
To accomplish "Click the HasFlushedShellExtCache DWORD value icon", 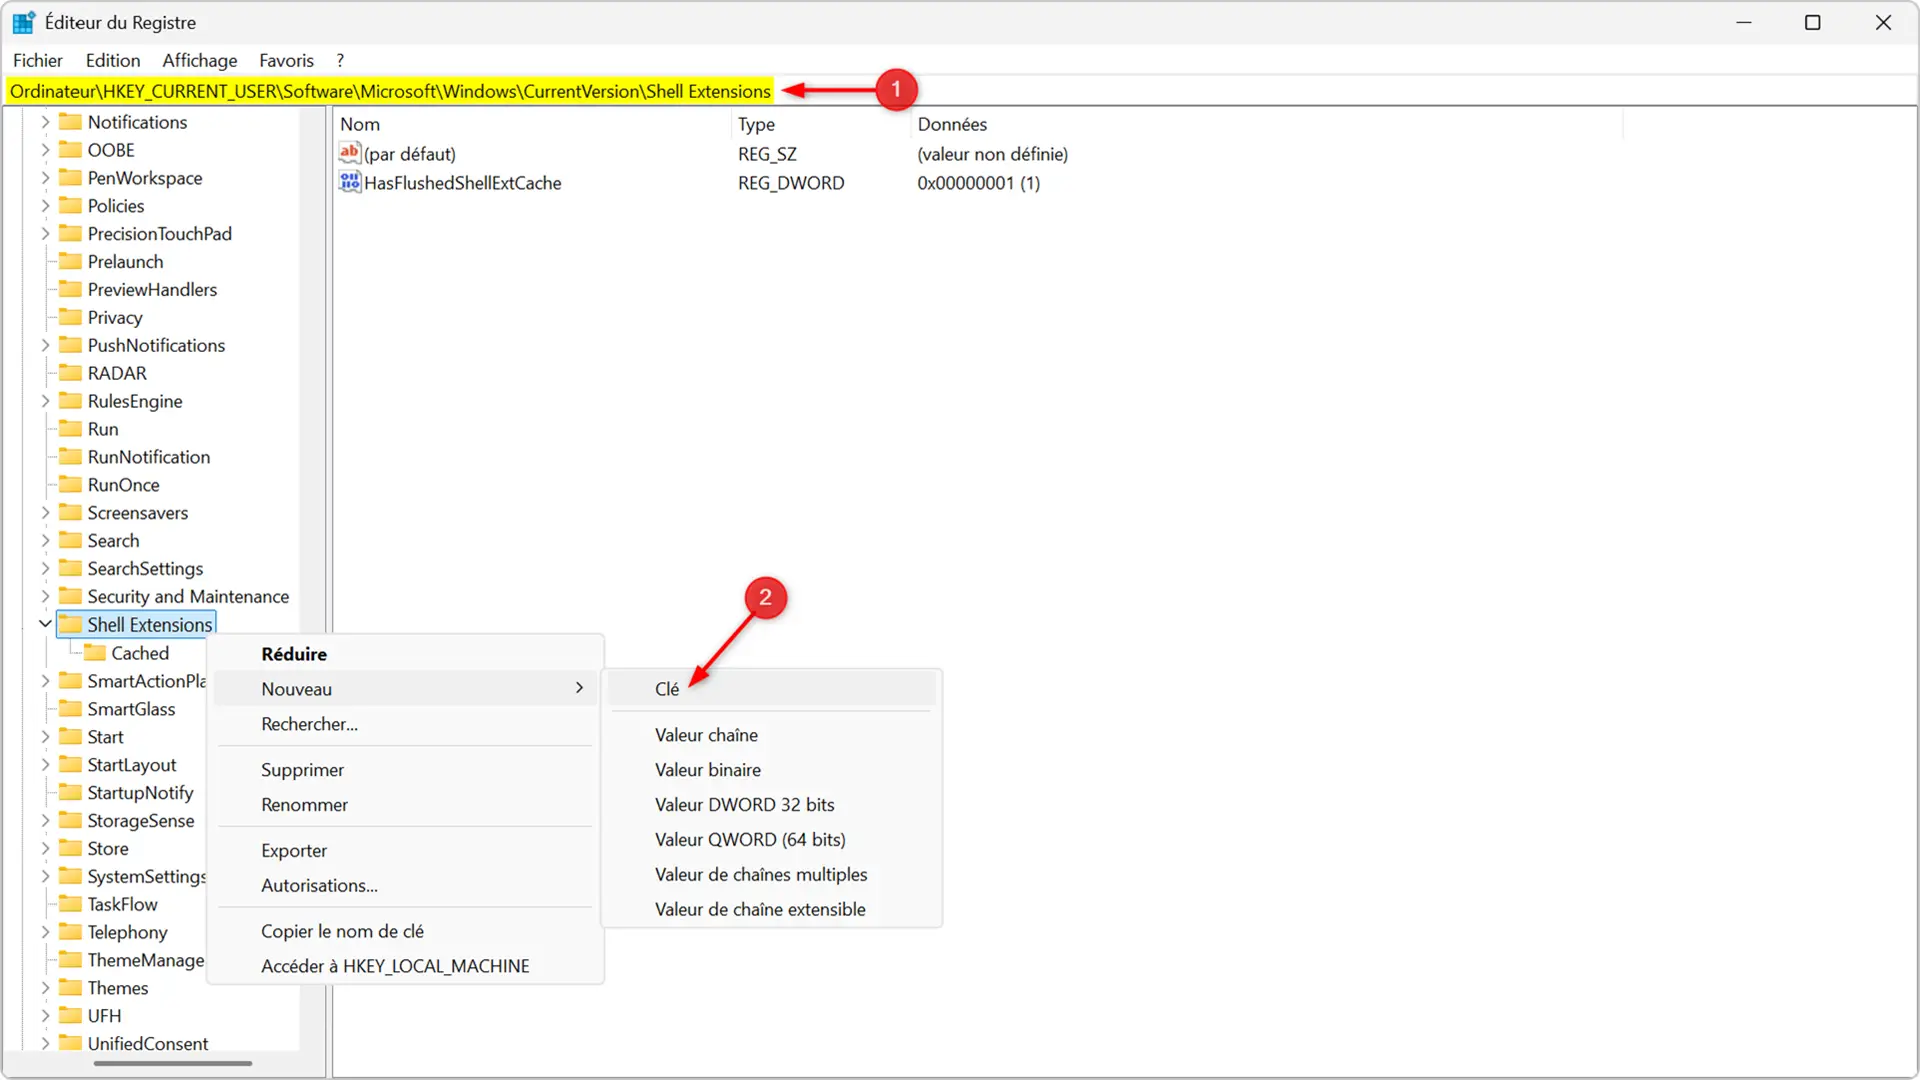I will pyautogui.click(x=349, y=182).
